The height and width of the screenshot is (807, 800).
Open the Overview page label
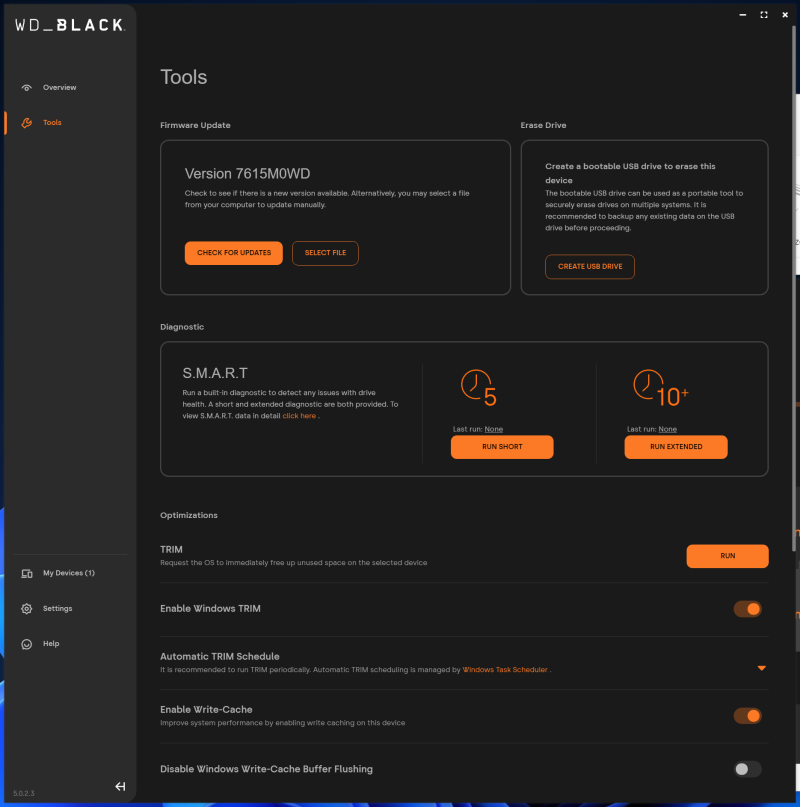click(x=59, y=88)
